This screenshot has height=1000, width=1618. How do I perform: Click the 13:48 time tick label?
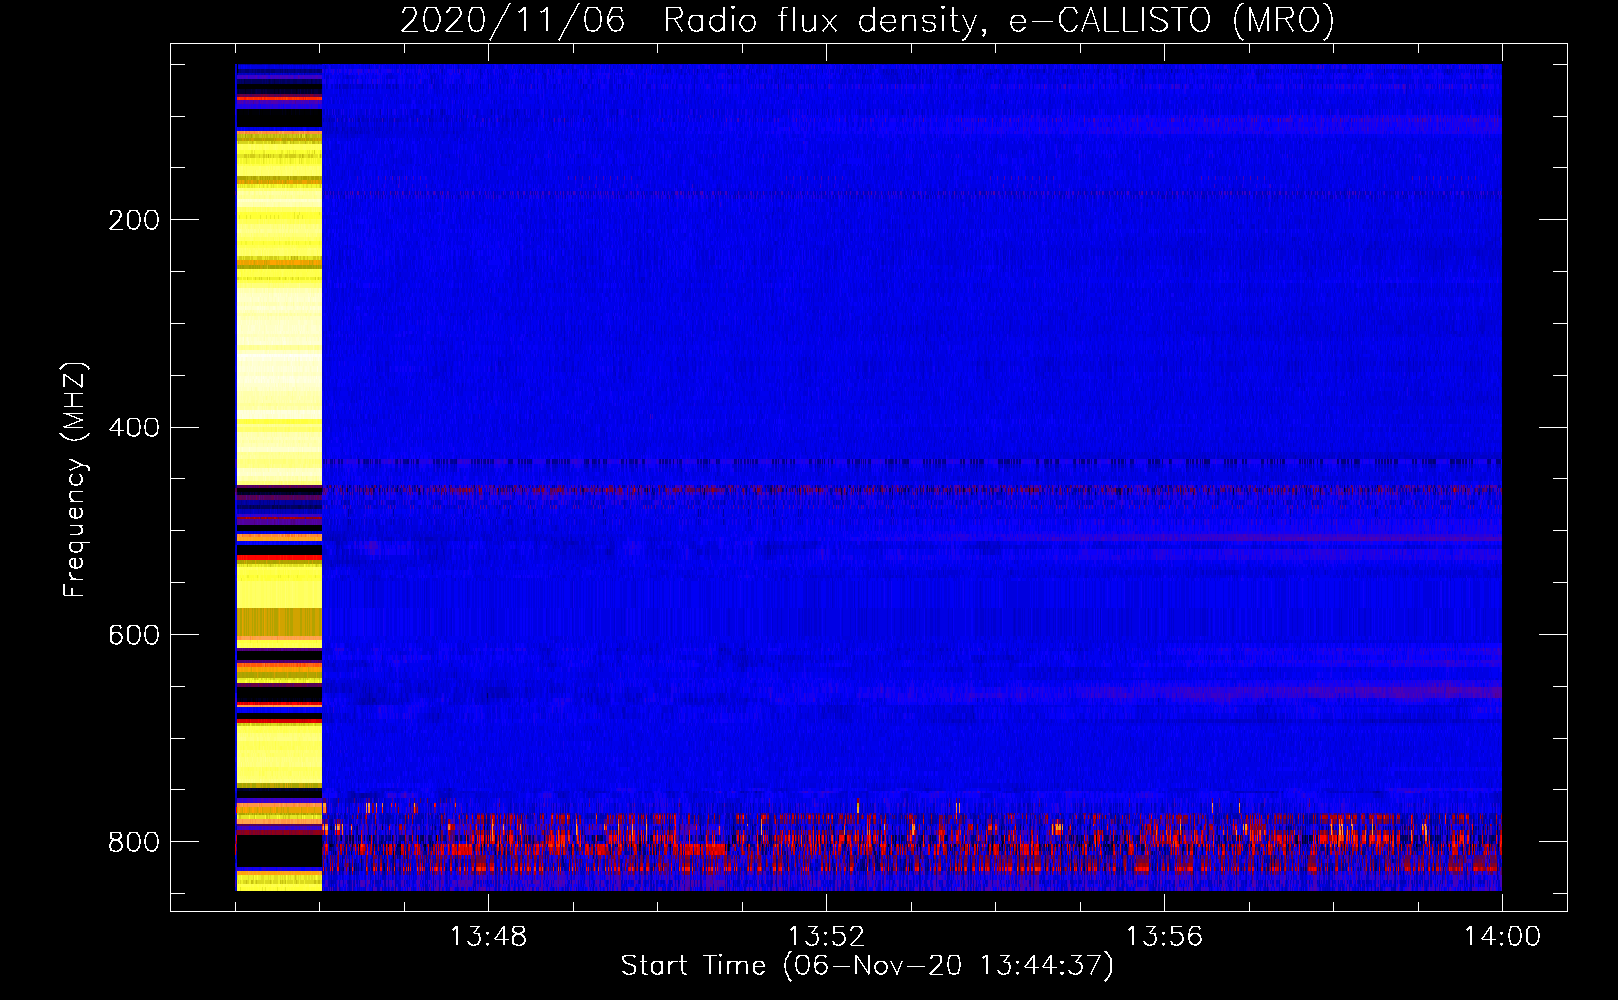click(x=488, y=937)
